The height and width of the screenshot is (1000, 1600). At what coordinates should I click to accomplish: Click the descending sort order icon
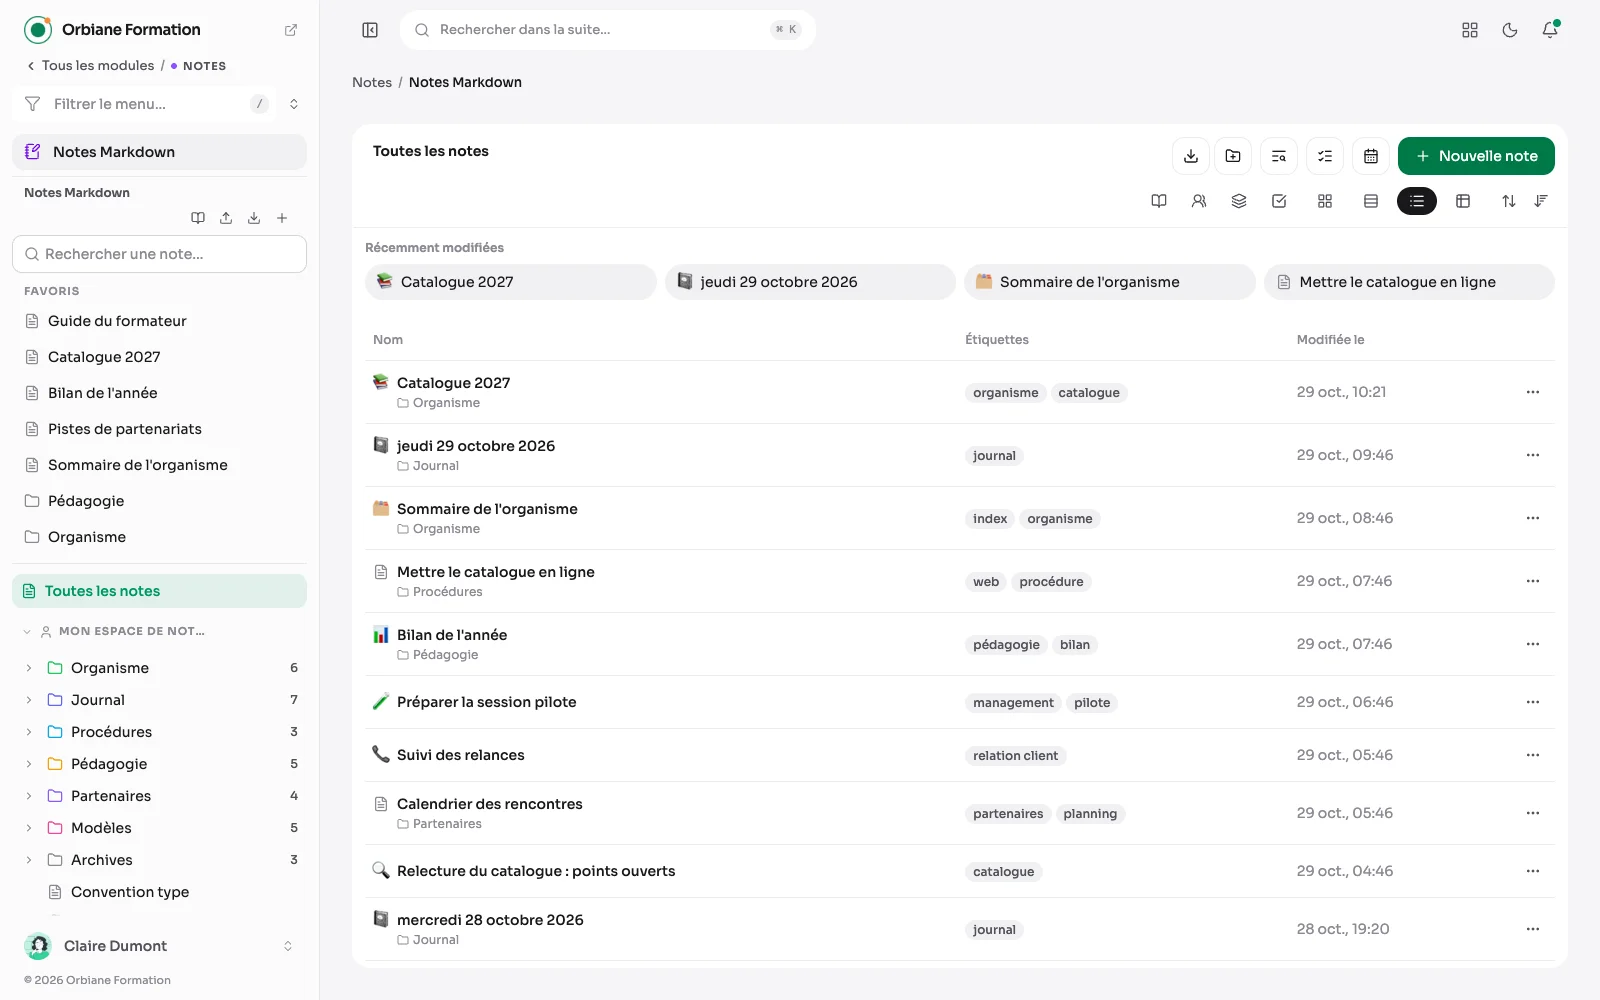[x=1541, y=201]
